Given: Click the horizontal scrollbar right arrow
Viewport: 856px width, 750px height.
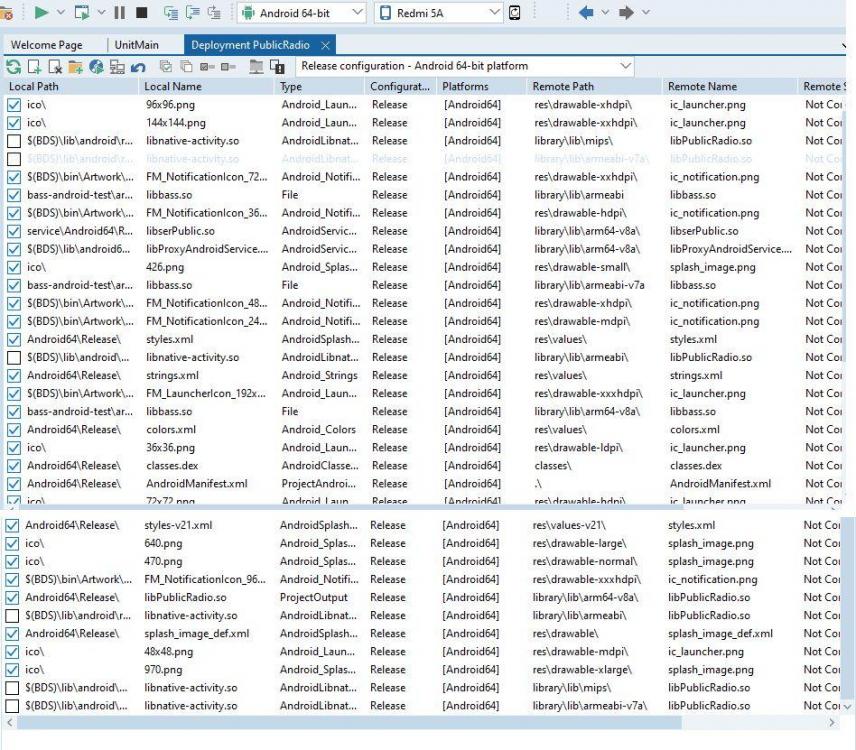Looking at the screenshot, I should [x=831, y=723].
